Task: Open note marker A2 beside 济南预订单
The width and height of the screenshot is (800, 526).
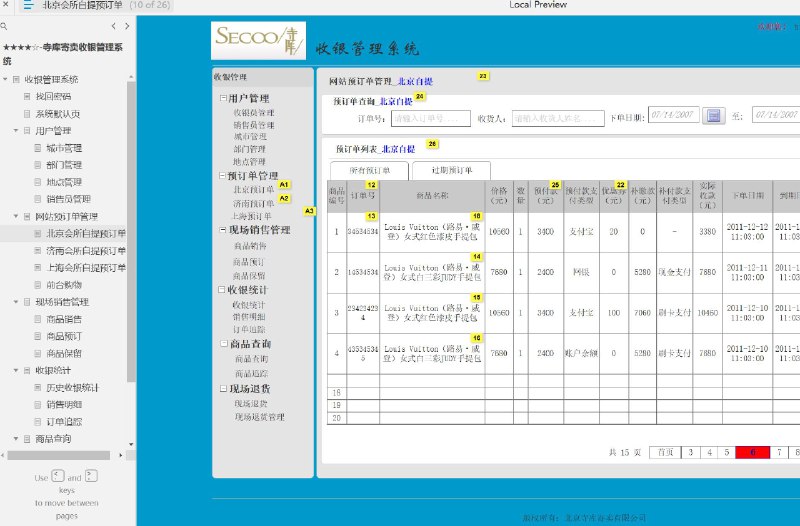Action: tap(284, 198)
